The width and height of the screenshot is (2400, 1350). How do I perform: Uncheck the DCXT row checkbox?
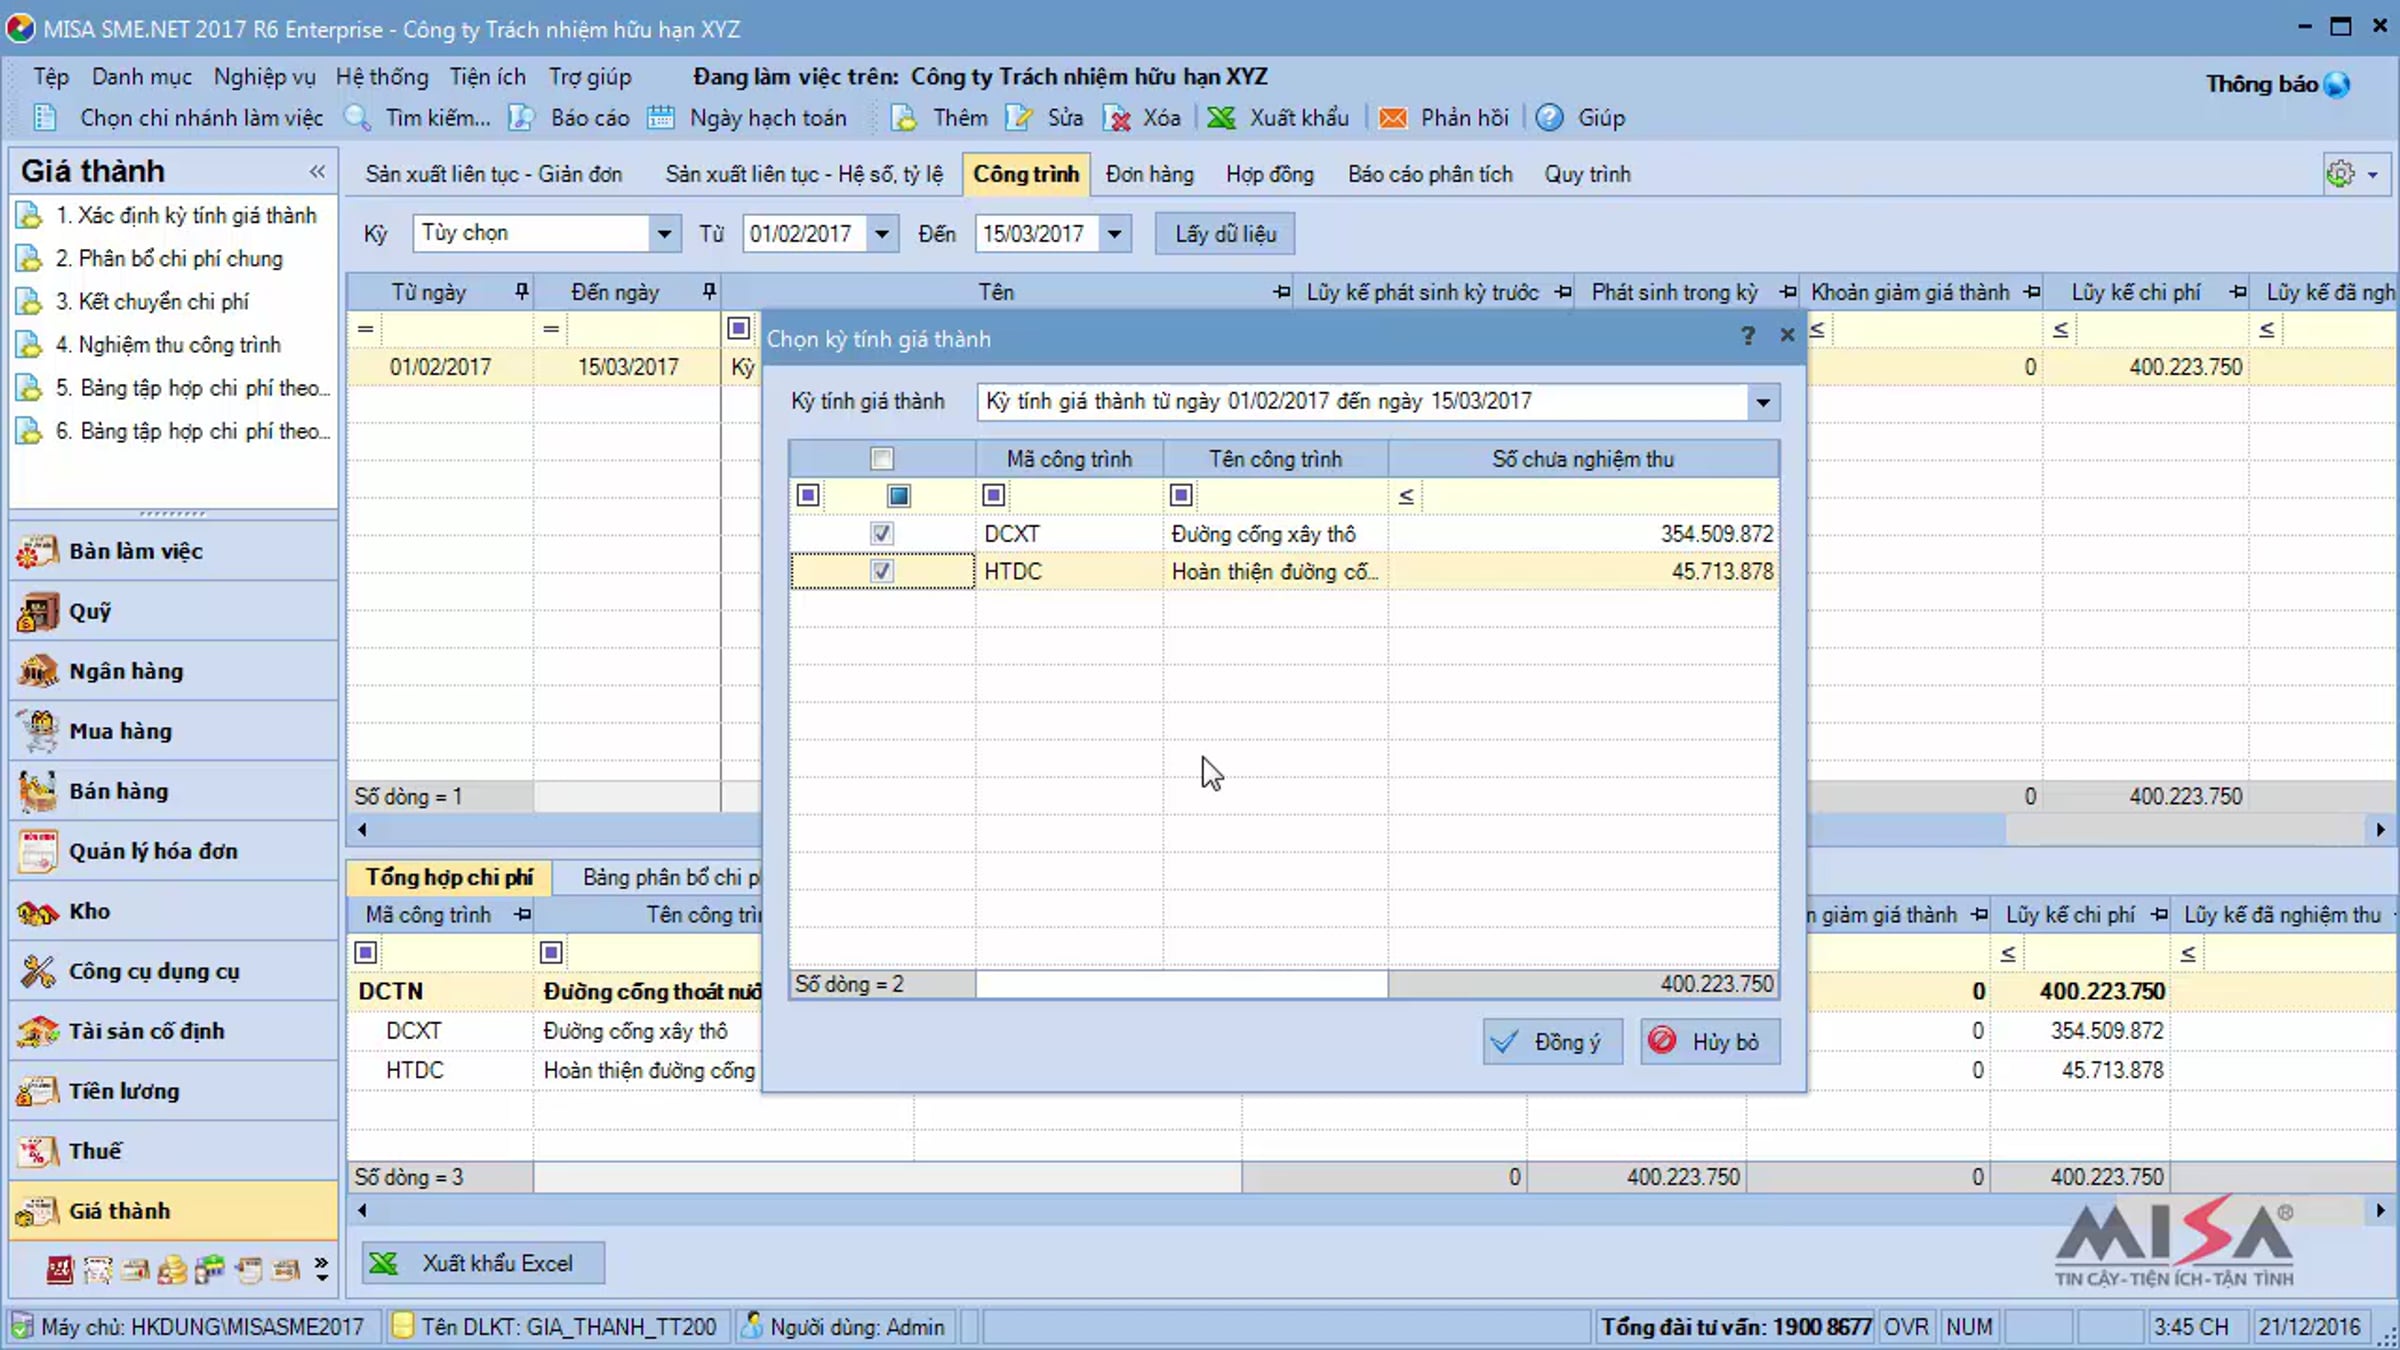point(881,534)
